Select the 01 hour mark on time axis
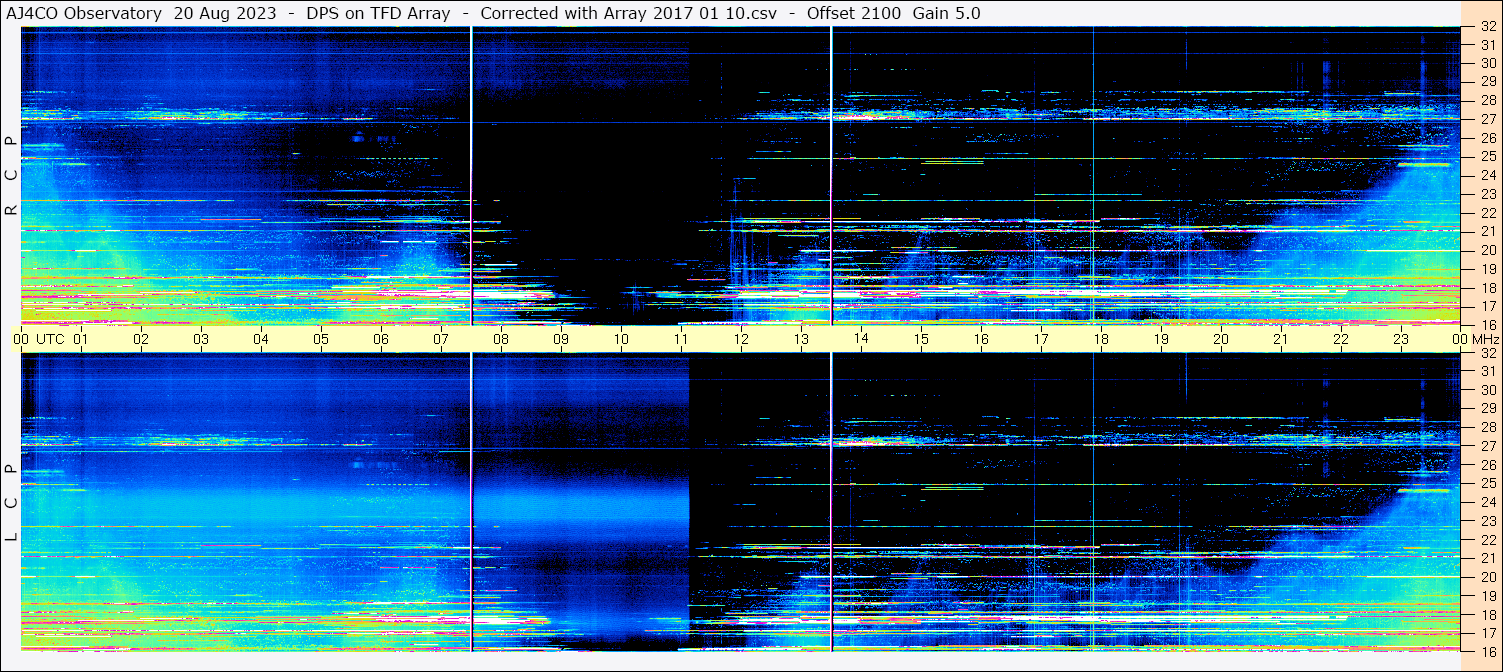This screenshot has width=1503, height=672. 81,339
